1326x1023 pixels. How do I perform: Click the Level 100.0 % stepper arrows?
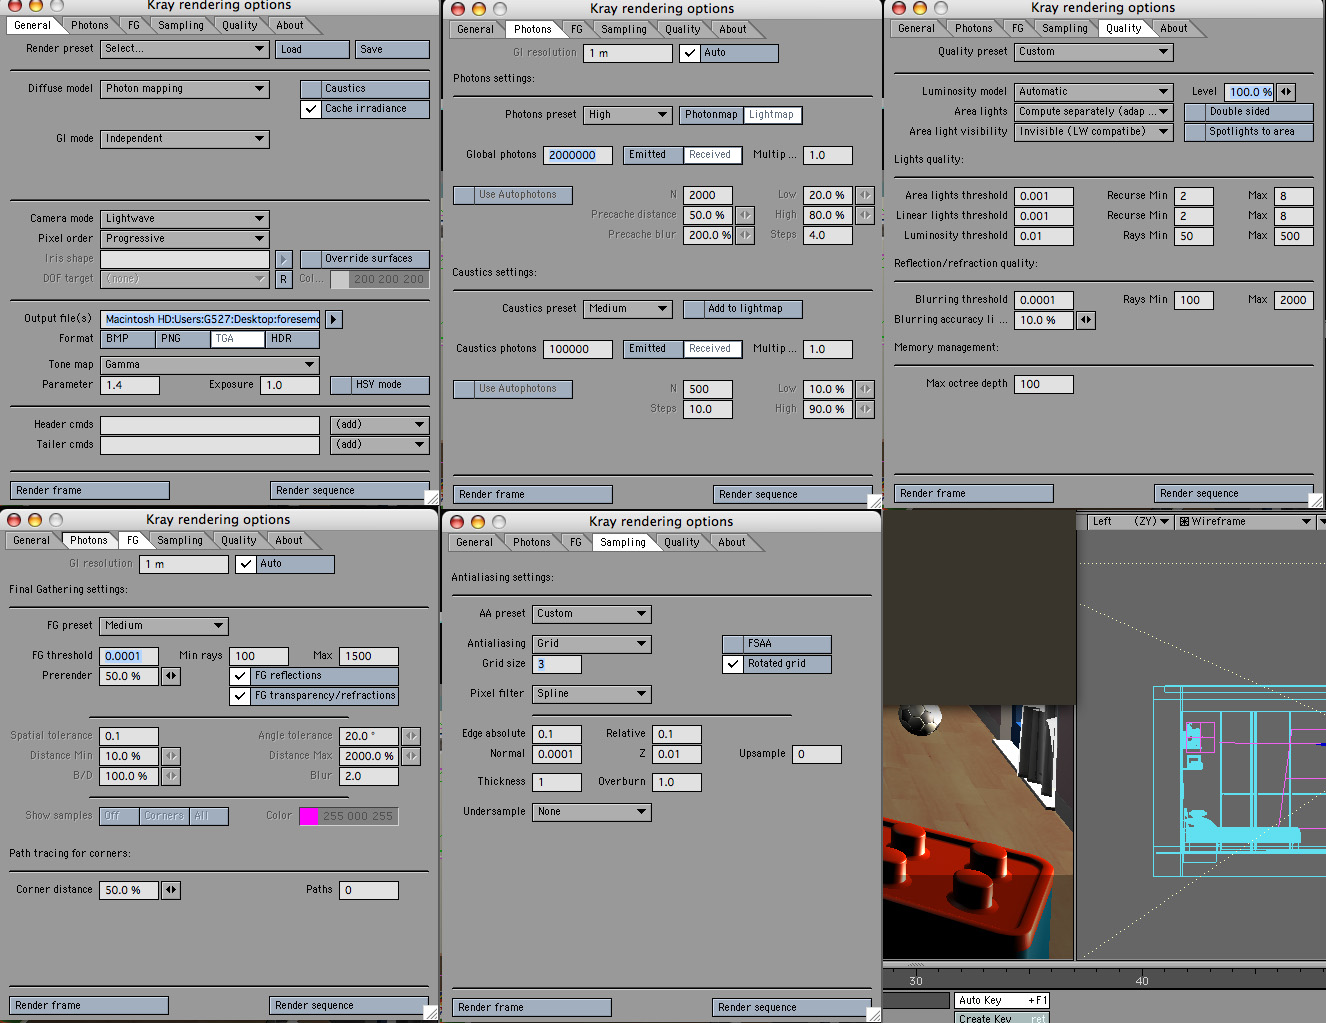(x=1286, y=92)
